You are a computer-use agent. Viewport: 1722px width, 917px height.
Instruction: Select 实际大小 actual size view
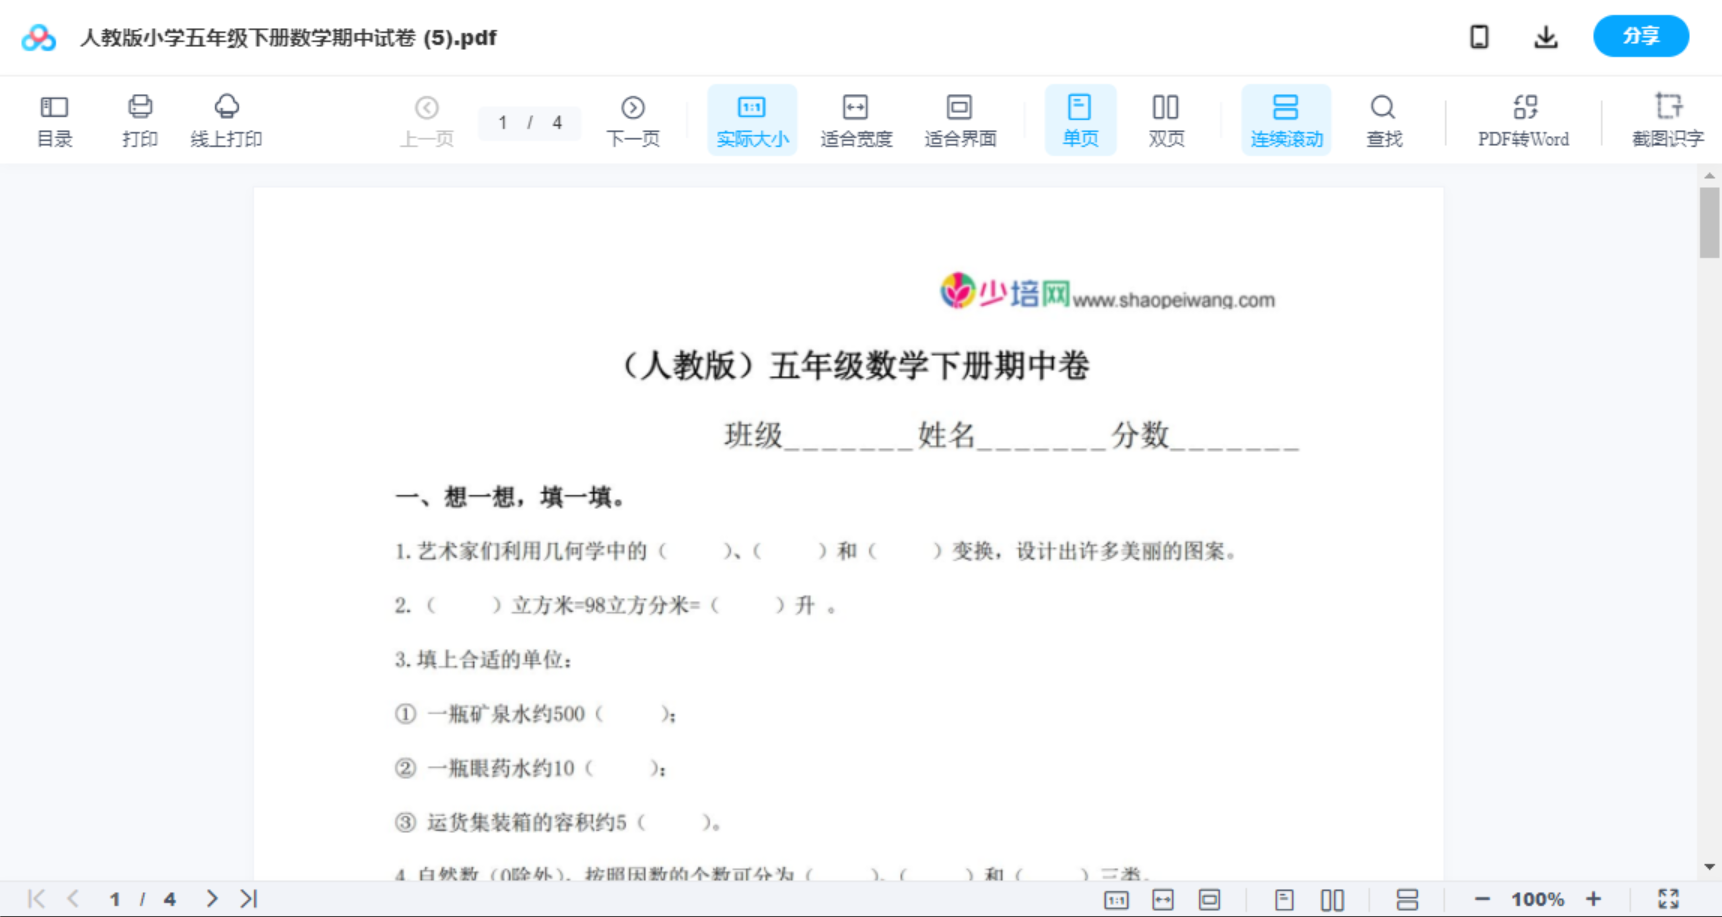(x=751, y=119)
